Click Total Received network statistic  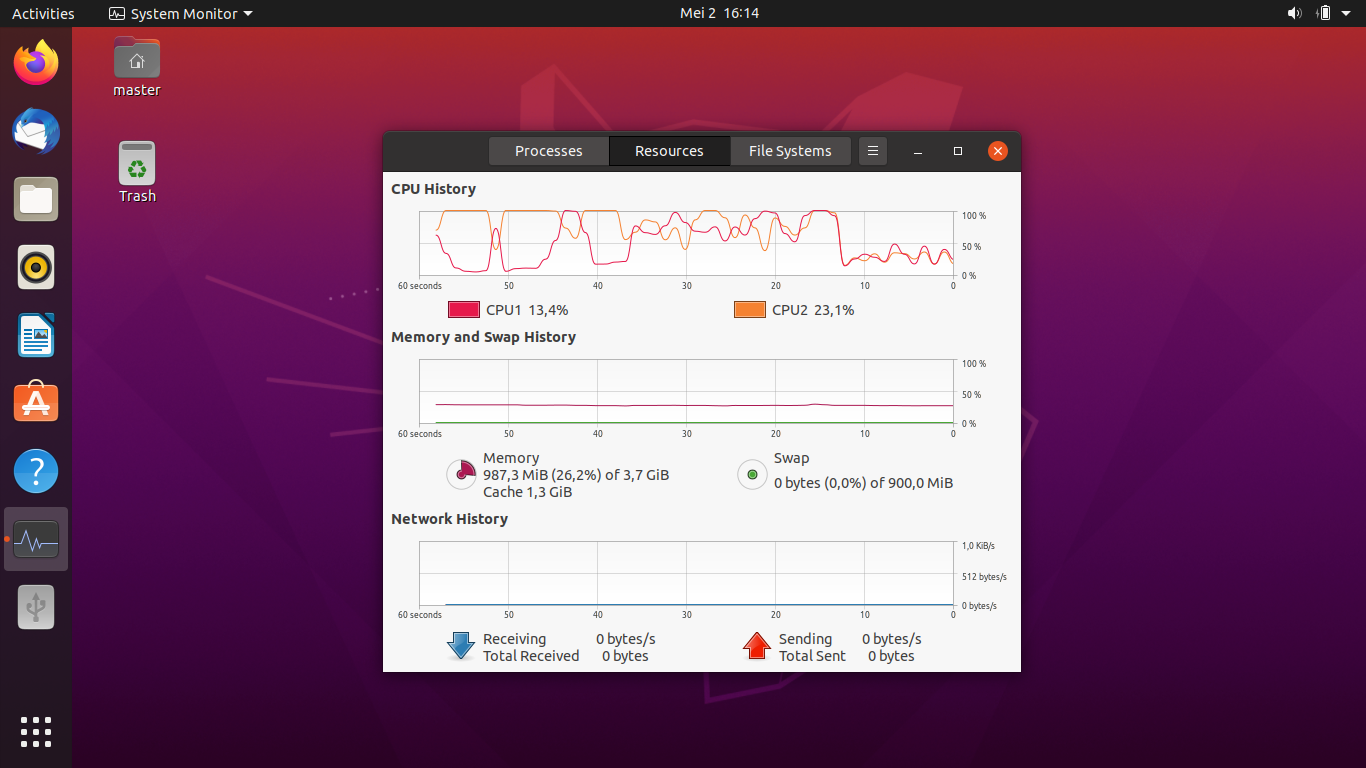[530, 655]
